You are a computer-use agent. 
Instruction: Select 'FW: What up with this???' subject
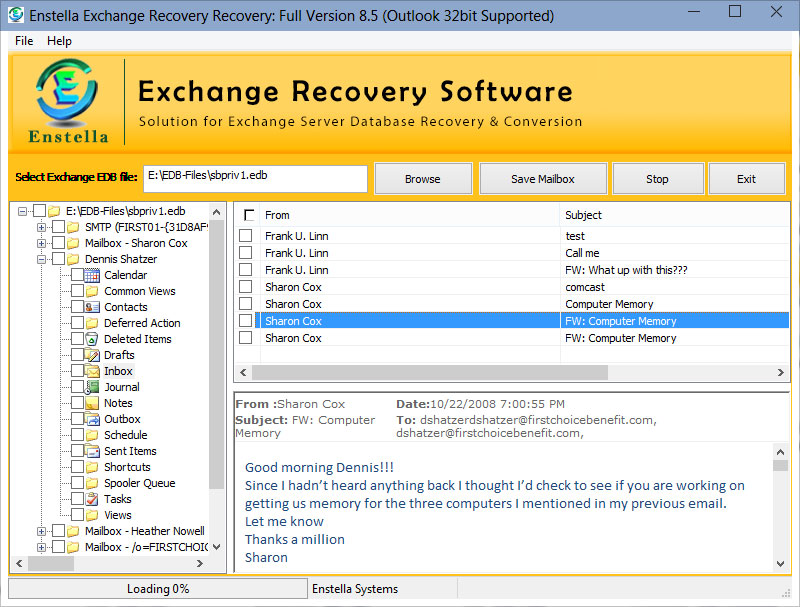626,270
